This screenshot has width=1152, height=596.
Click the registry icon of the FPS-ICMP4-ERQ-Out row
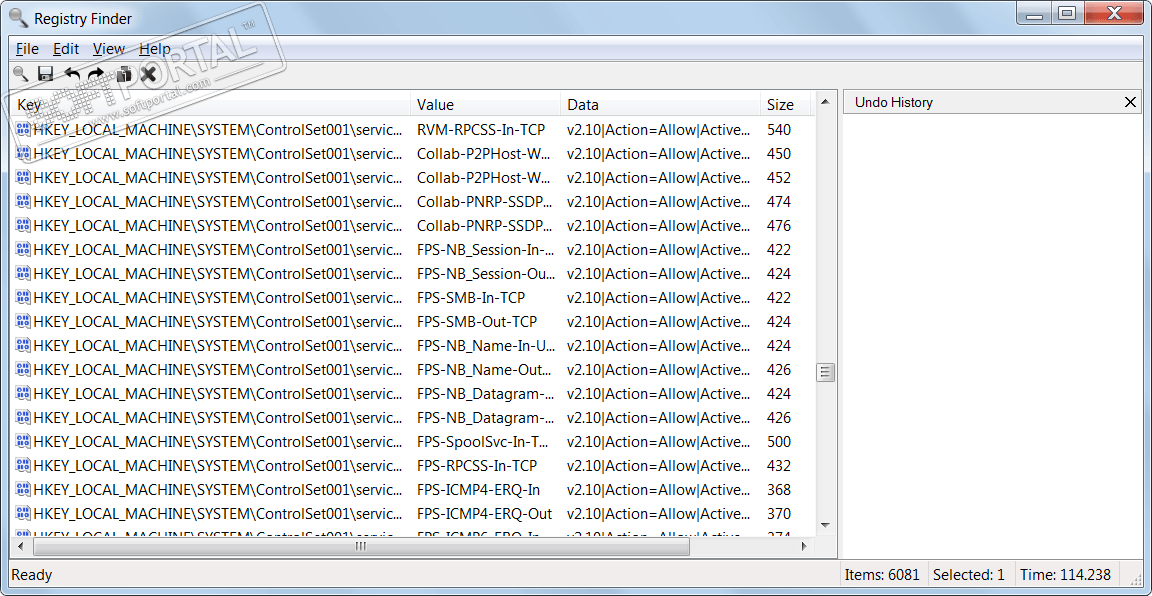point(23,514)
